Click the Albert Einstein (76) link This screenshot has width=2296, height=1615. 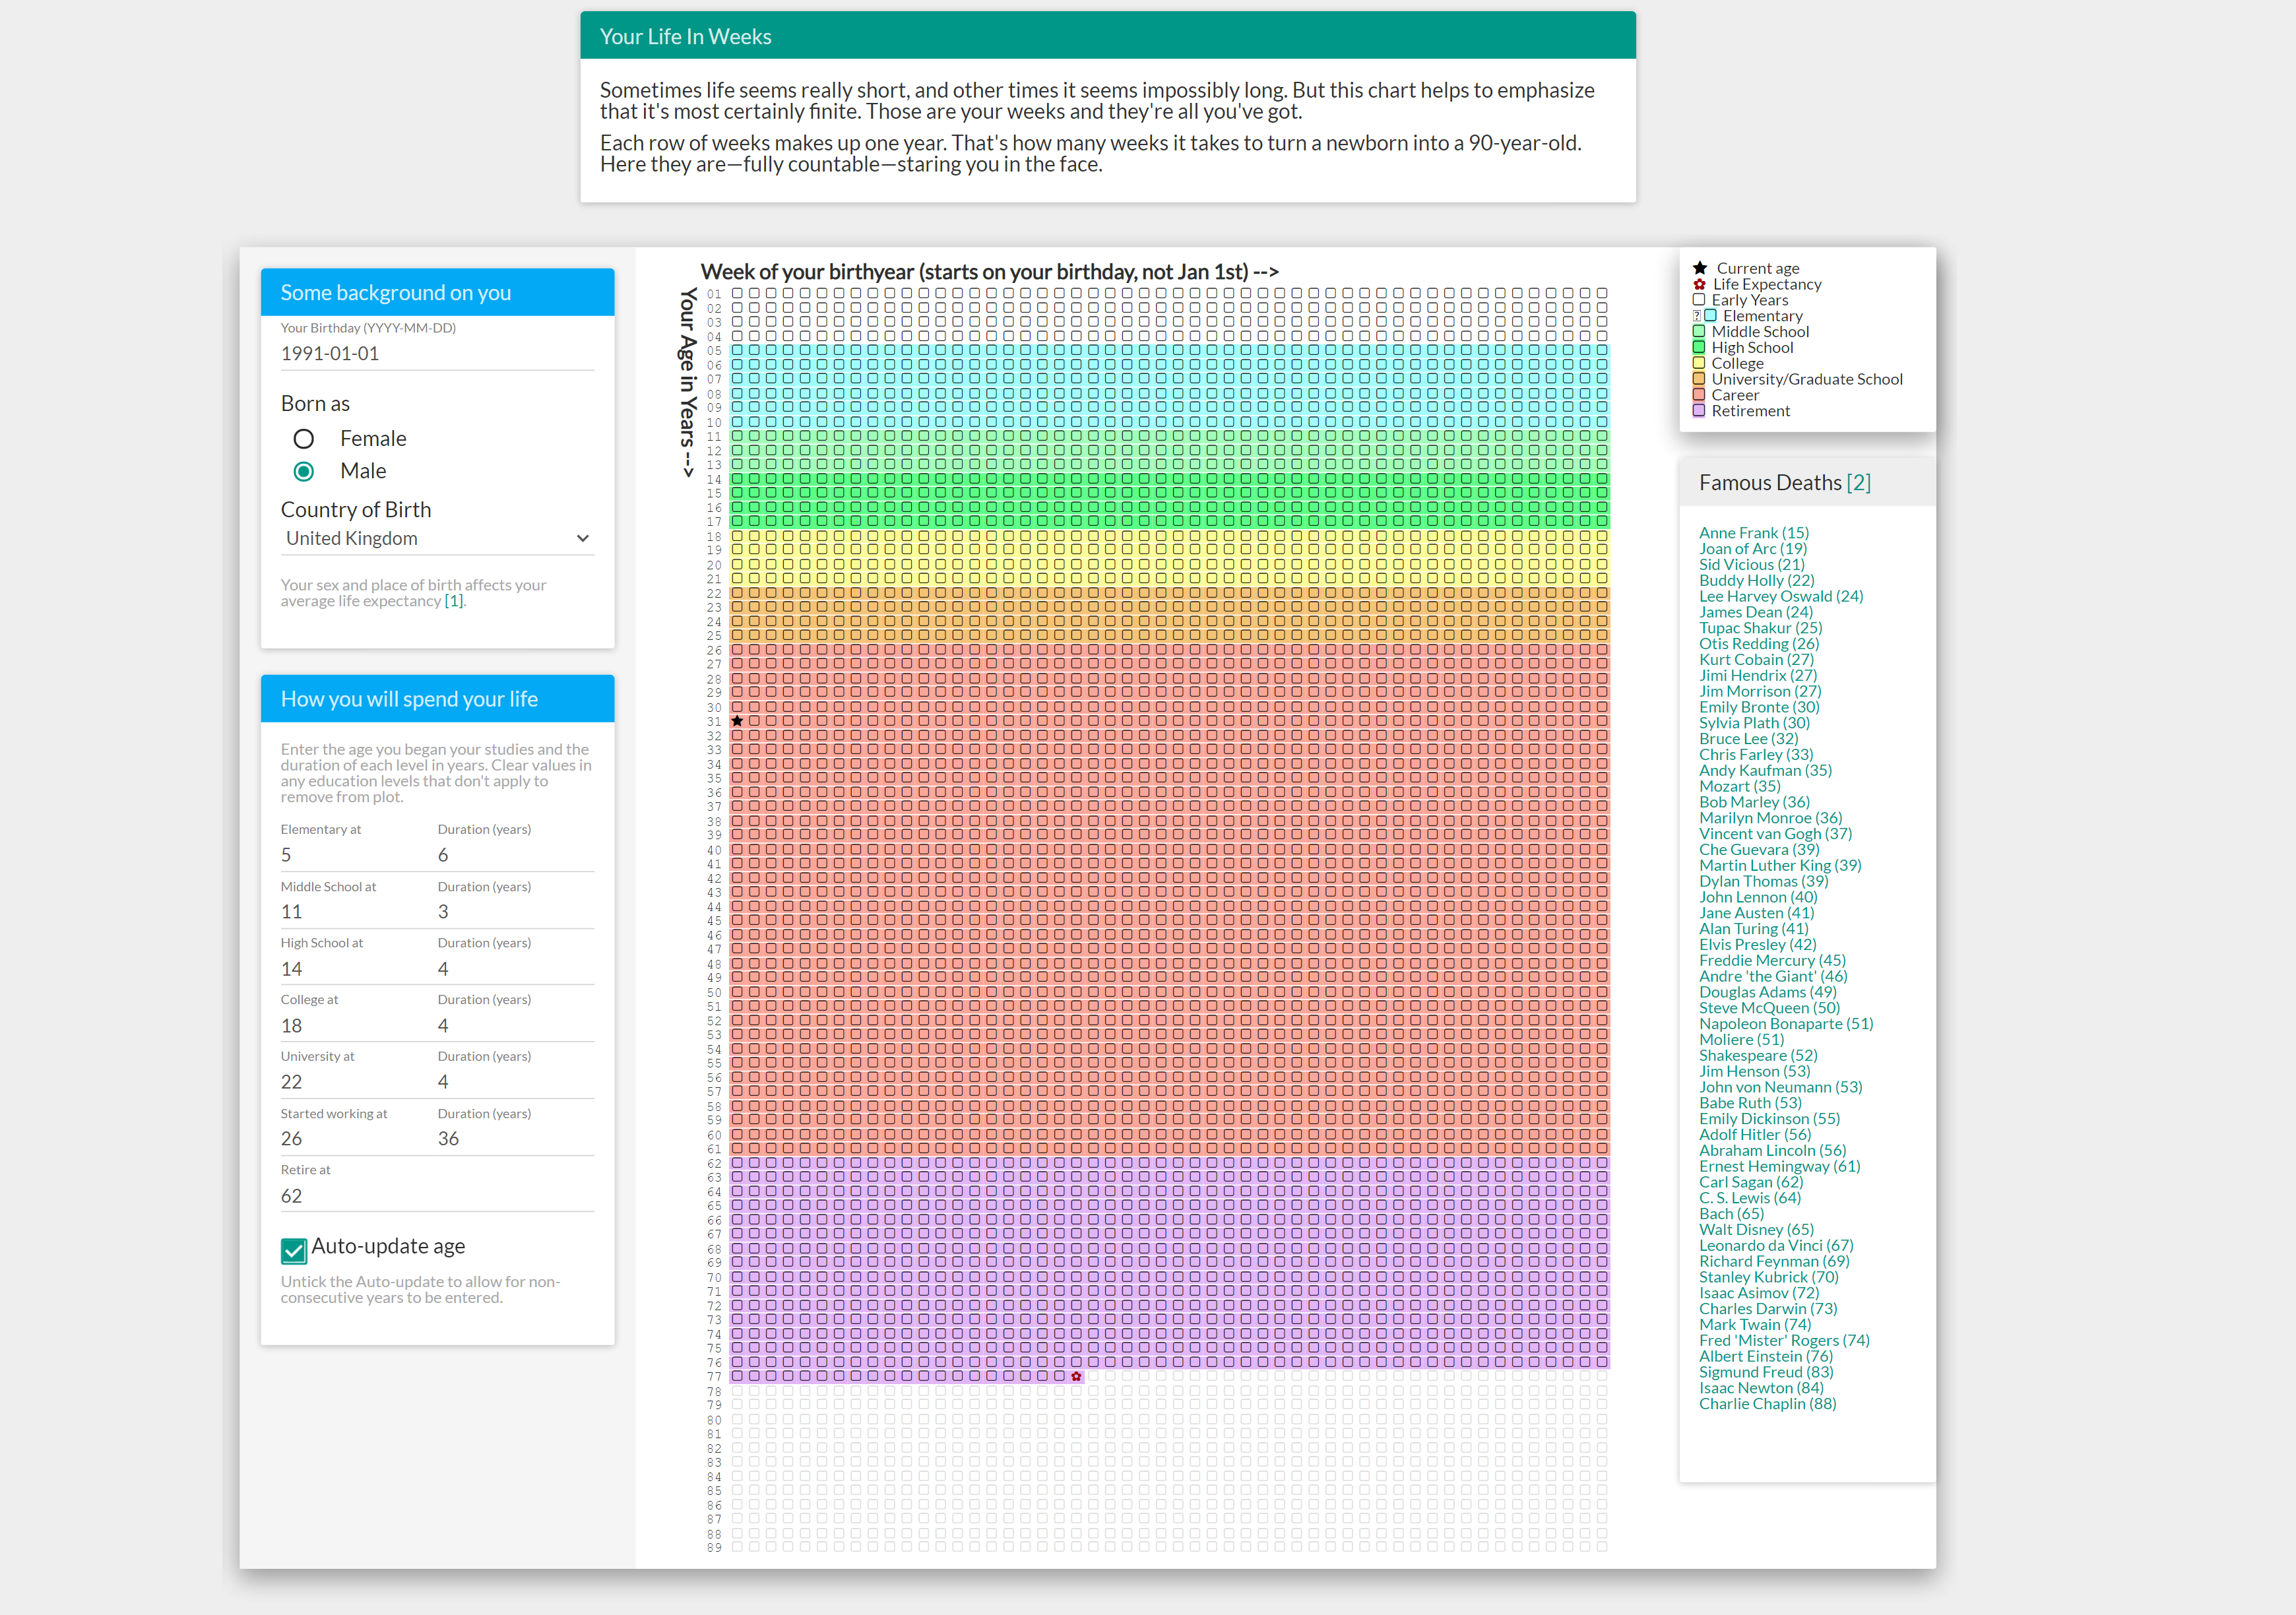click(x=1765, y=1356)
